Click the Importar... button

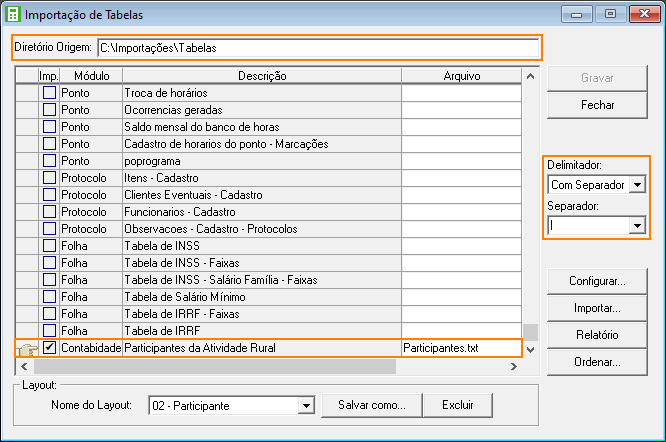(597, 308)
